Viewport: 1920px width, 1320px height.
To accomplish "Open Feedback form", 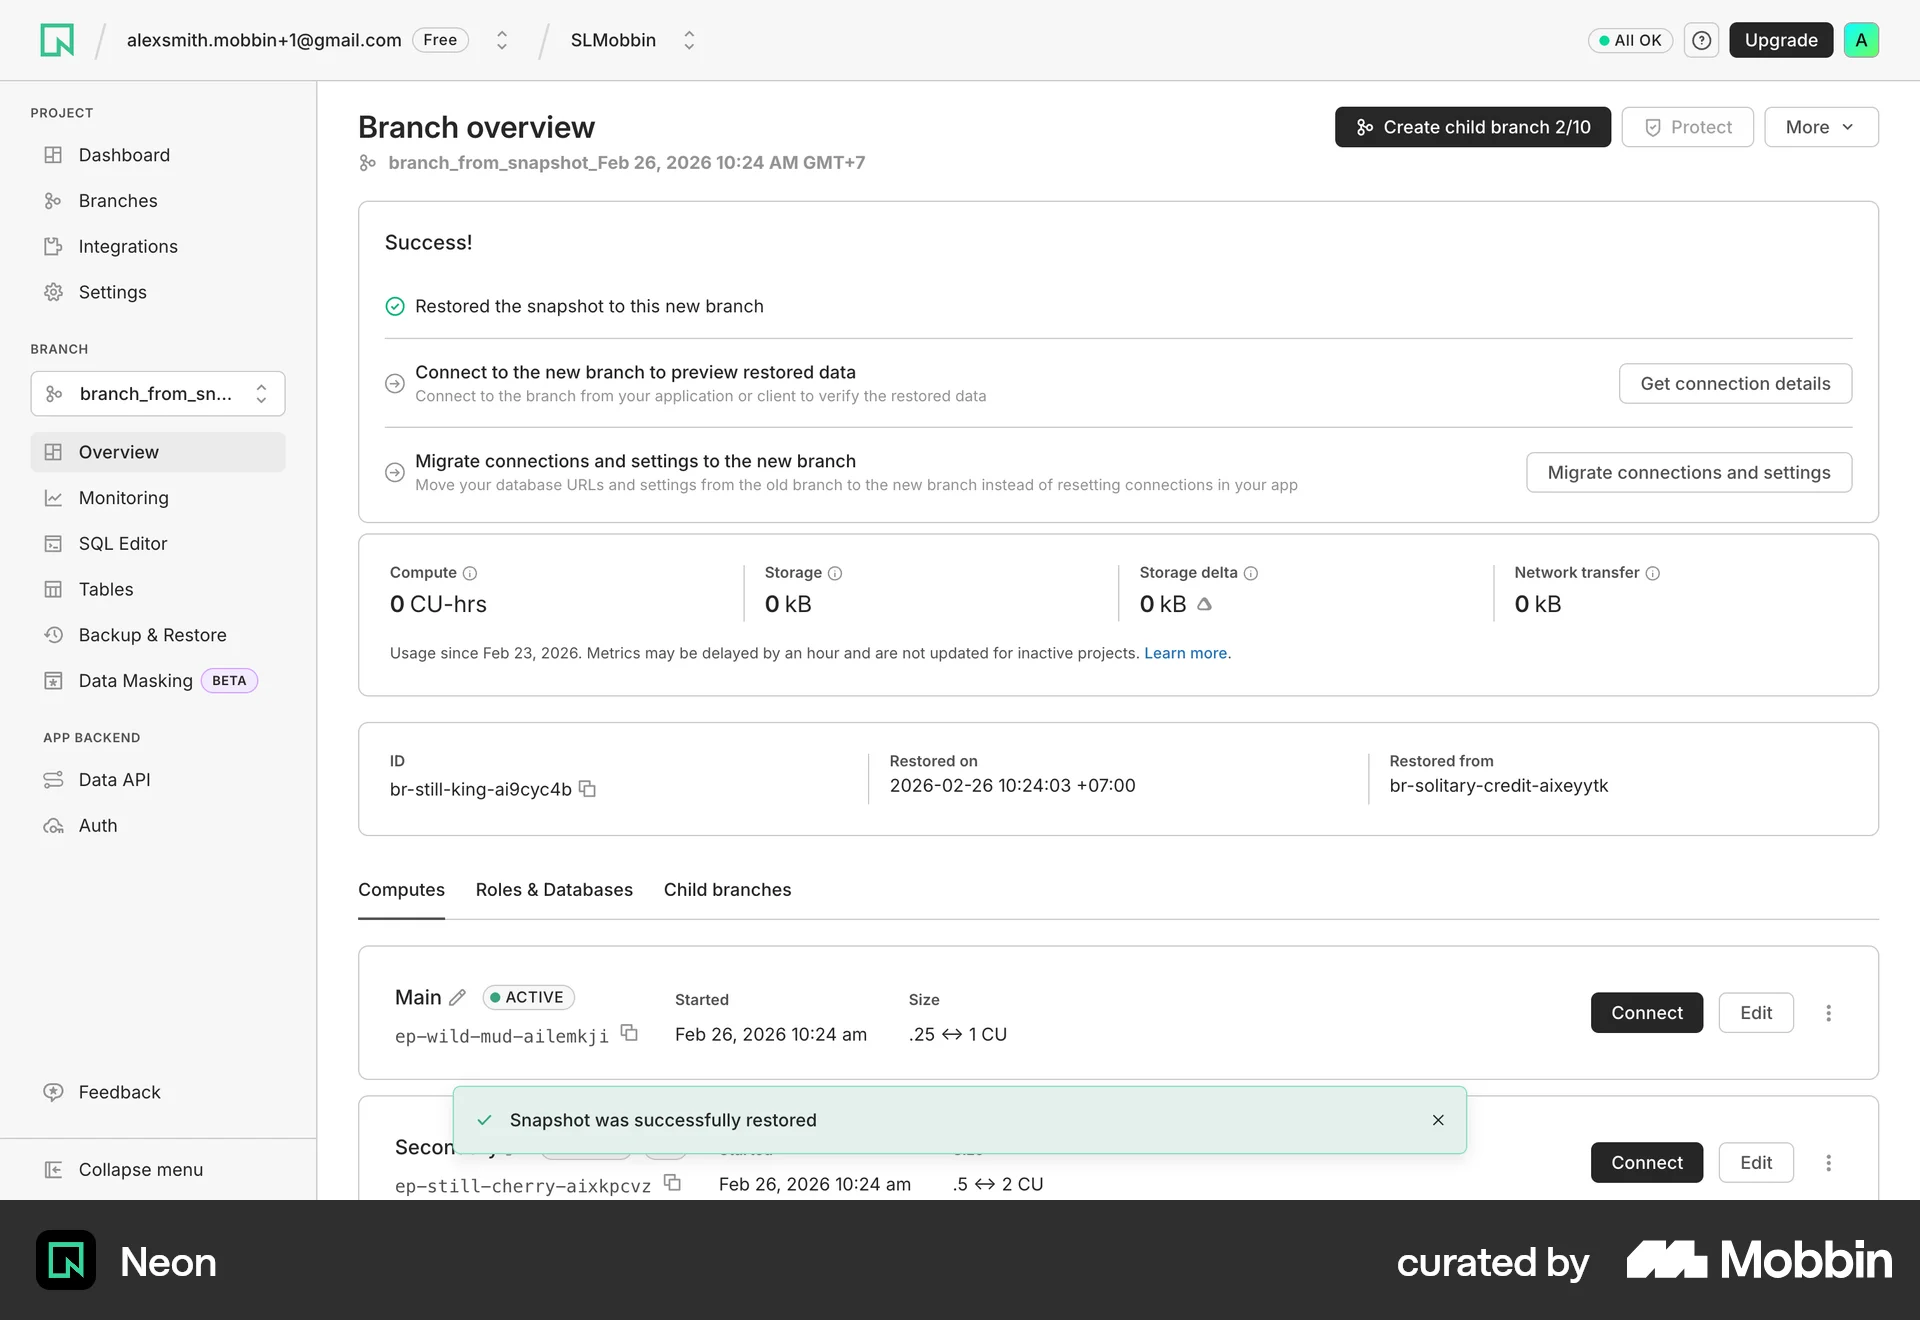I will click(158, 1092).
